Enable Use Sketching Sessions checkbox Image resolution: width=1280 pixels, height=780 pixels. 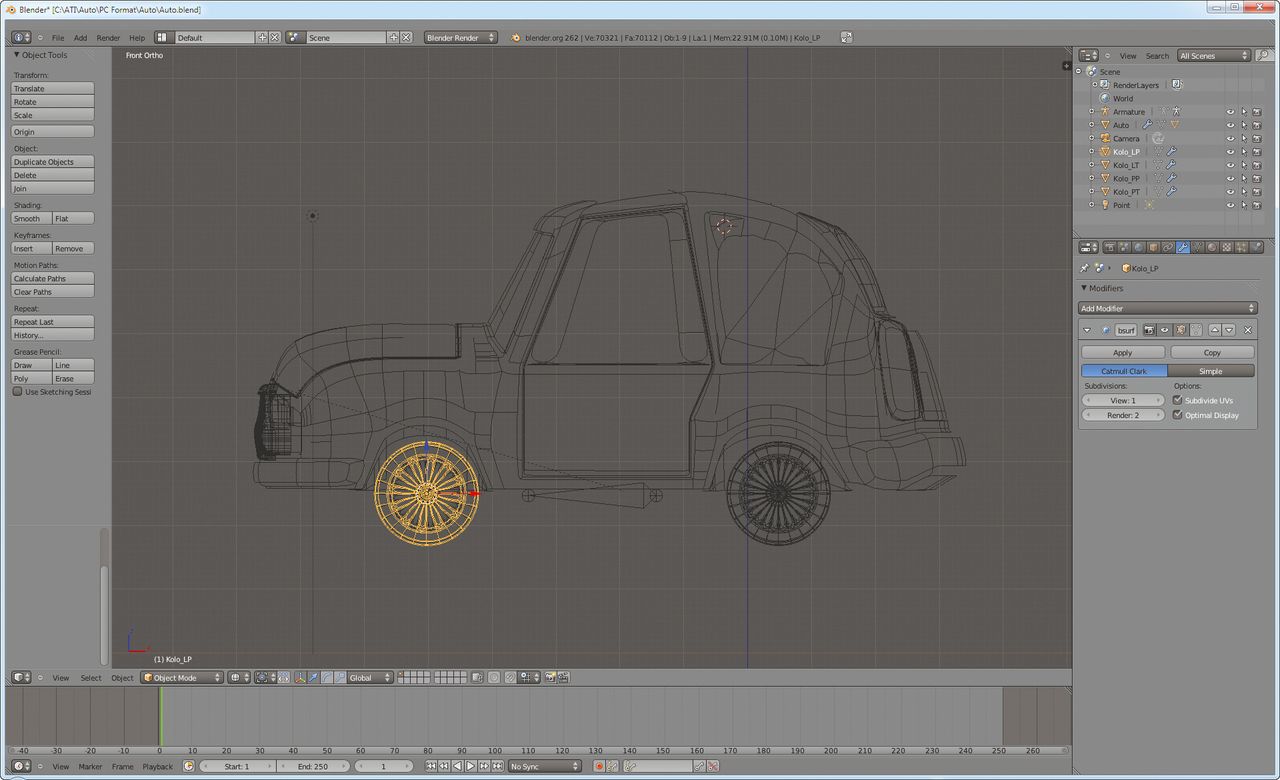point(17,392)
